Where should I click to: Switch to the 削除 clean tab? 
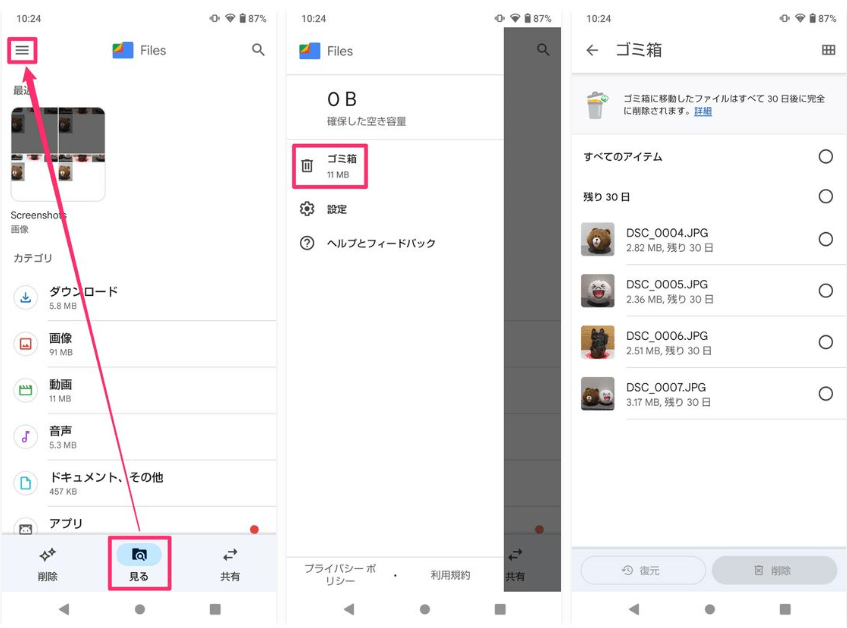[x=47, y=564]
